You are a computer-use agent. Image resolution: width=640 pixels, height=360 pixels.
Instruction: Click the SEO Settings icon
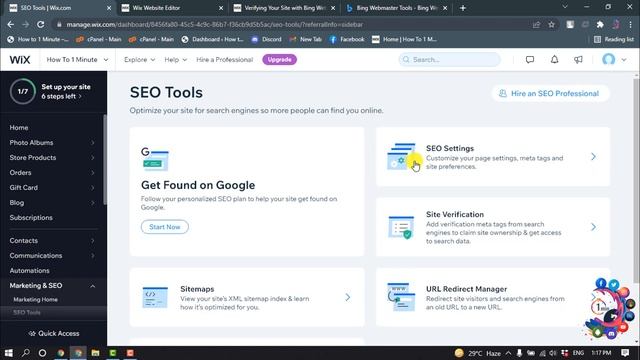(401, 156)
